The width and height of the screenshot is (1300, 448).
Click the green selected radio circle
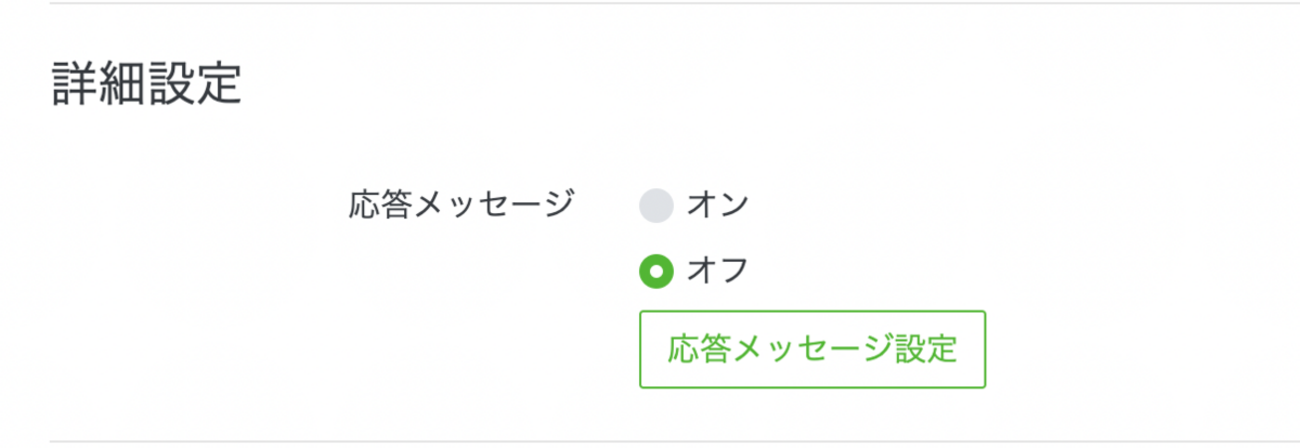click(656, 270)
